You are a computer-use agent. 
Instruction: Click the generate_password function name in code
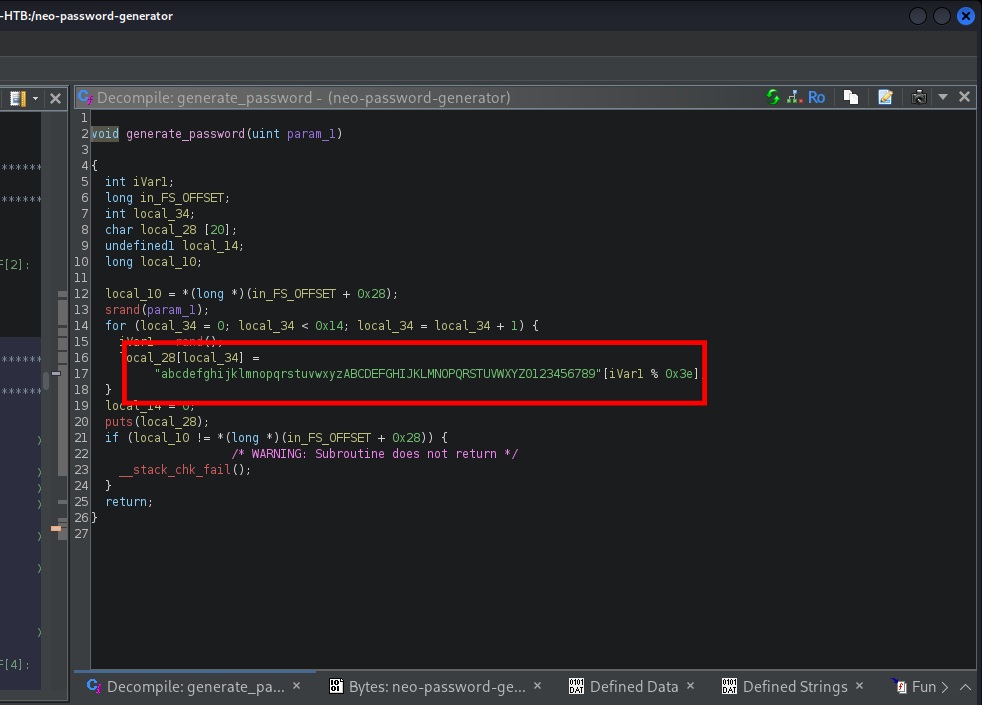point(183,134)
